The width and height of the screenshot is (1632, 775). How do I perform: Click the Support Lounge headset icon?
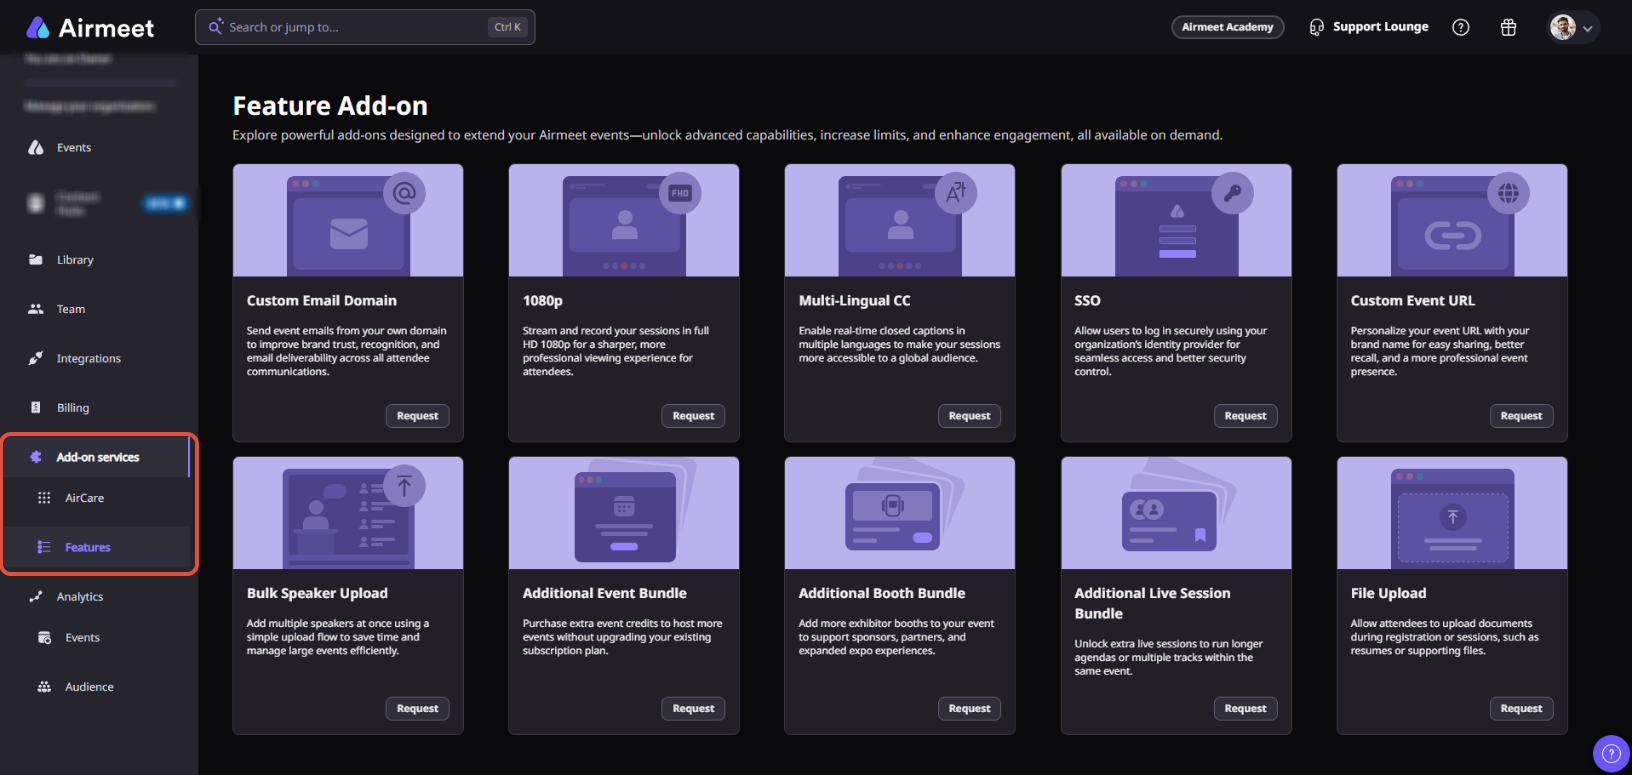1317,27
